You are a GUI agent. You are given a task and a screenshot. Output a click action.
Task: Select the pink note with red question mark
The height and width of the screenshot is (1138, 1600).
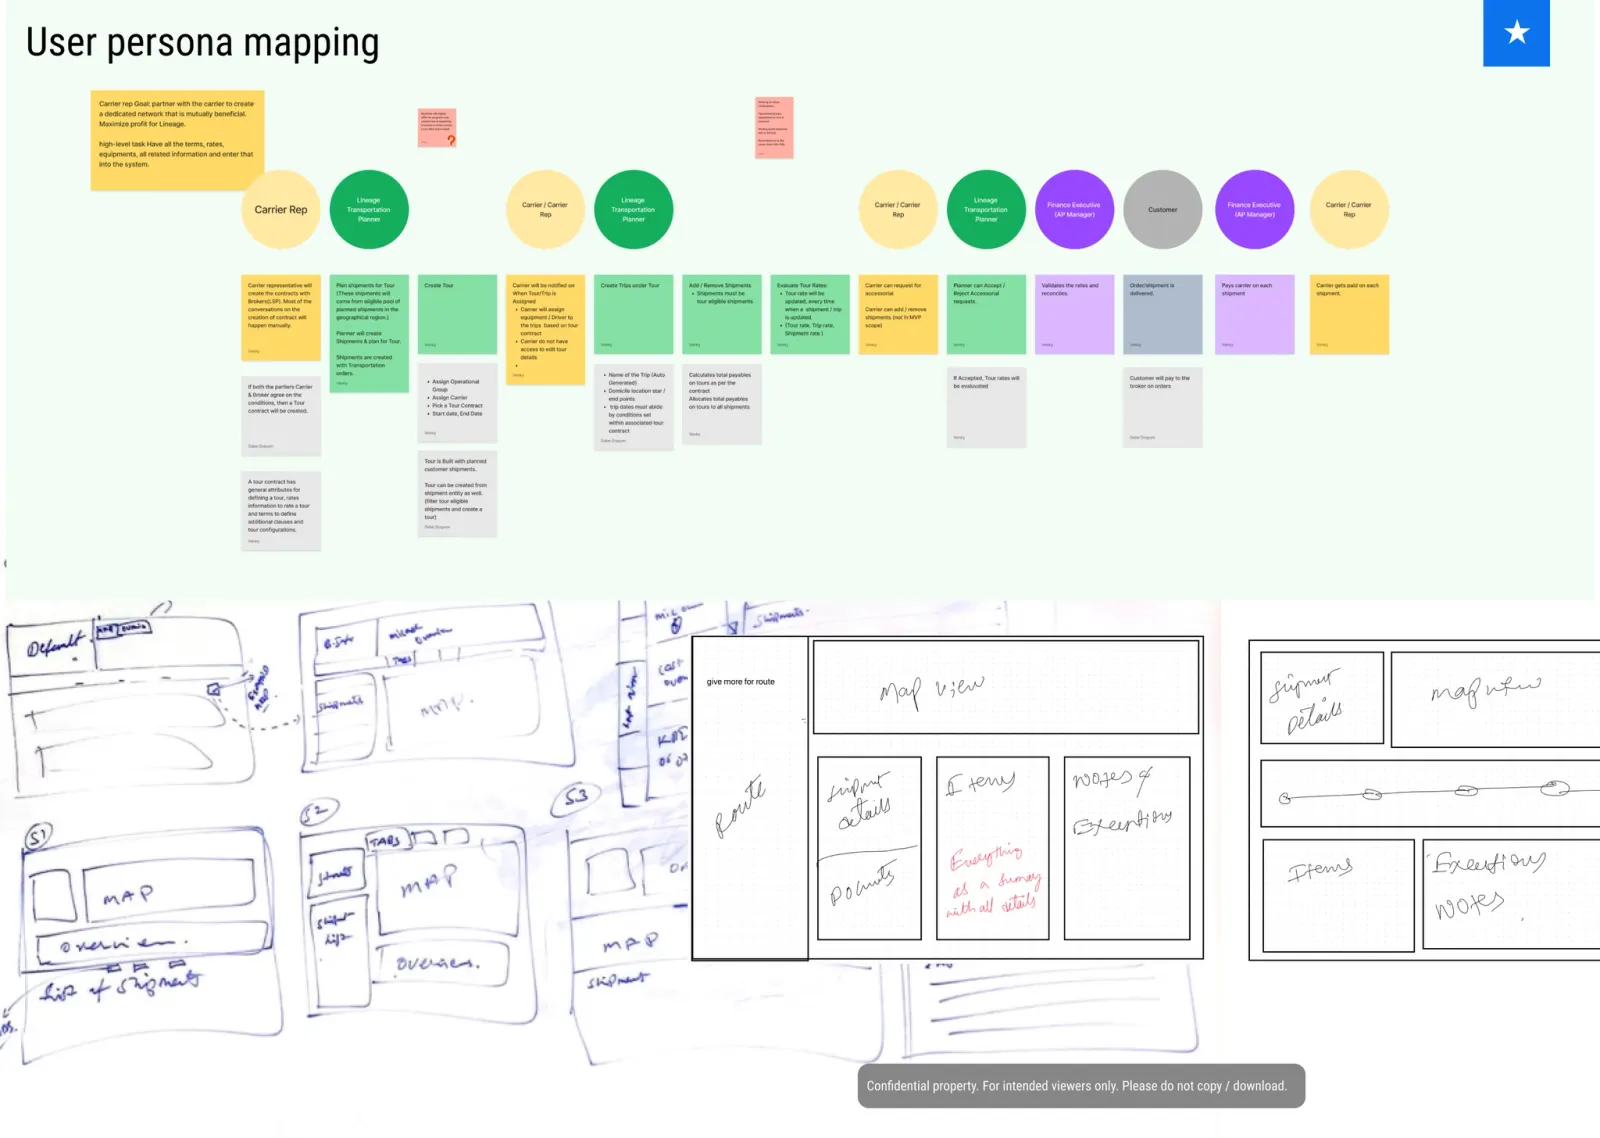click(x=437, y=128)
